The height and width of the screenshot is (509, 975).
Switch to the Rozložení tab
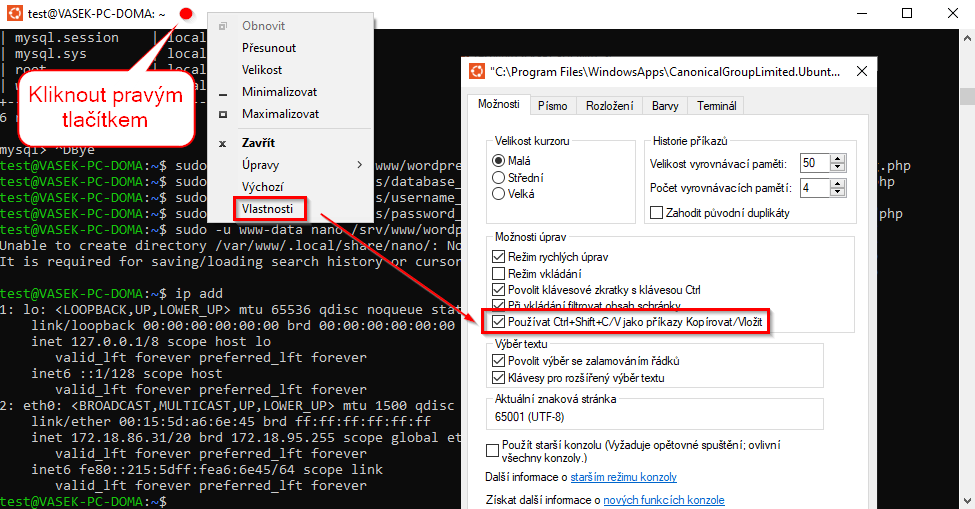click(609, 106)
